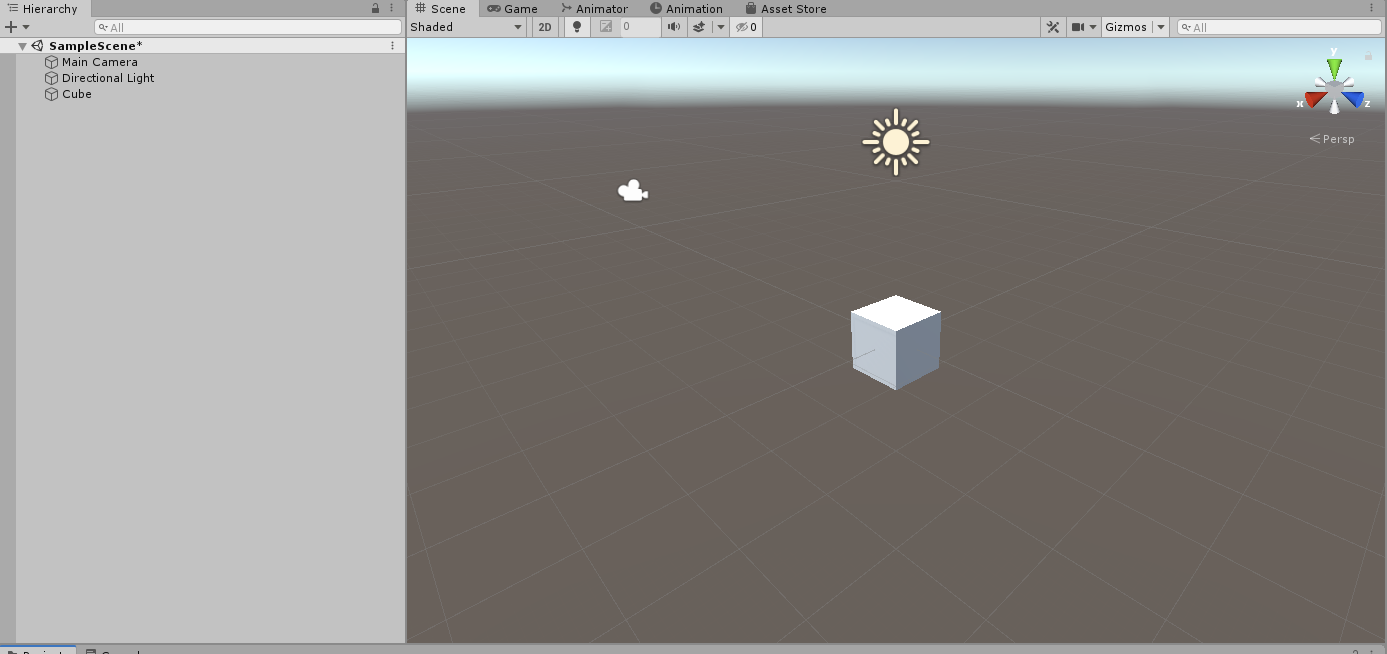
Task: Toggle hidden objects visibility counter button
Action: point(746,27)
